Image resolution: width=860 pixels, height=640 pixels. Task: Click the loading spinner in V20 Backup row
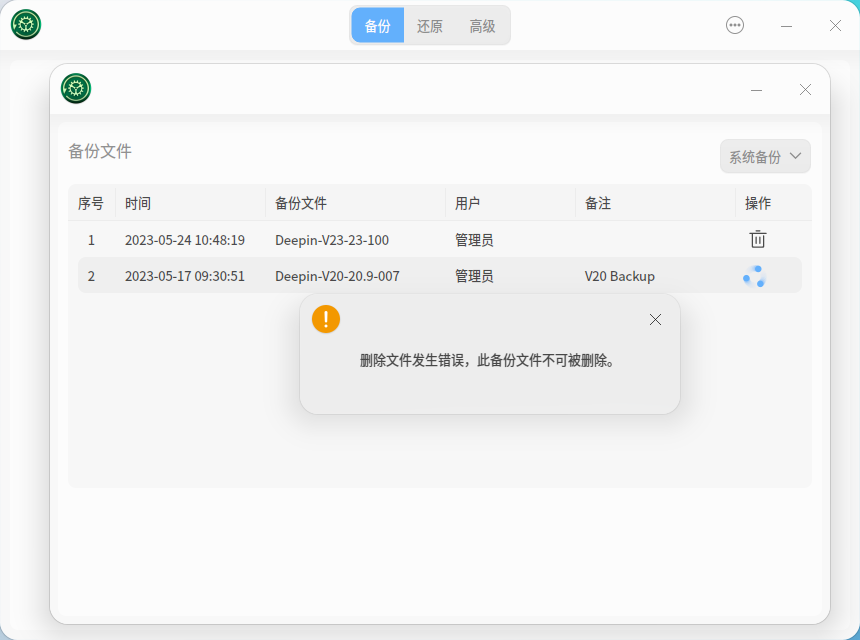754,276
